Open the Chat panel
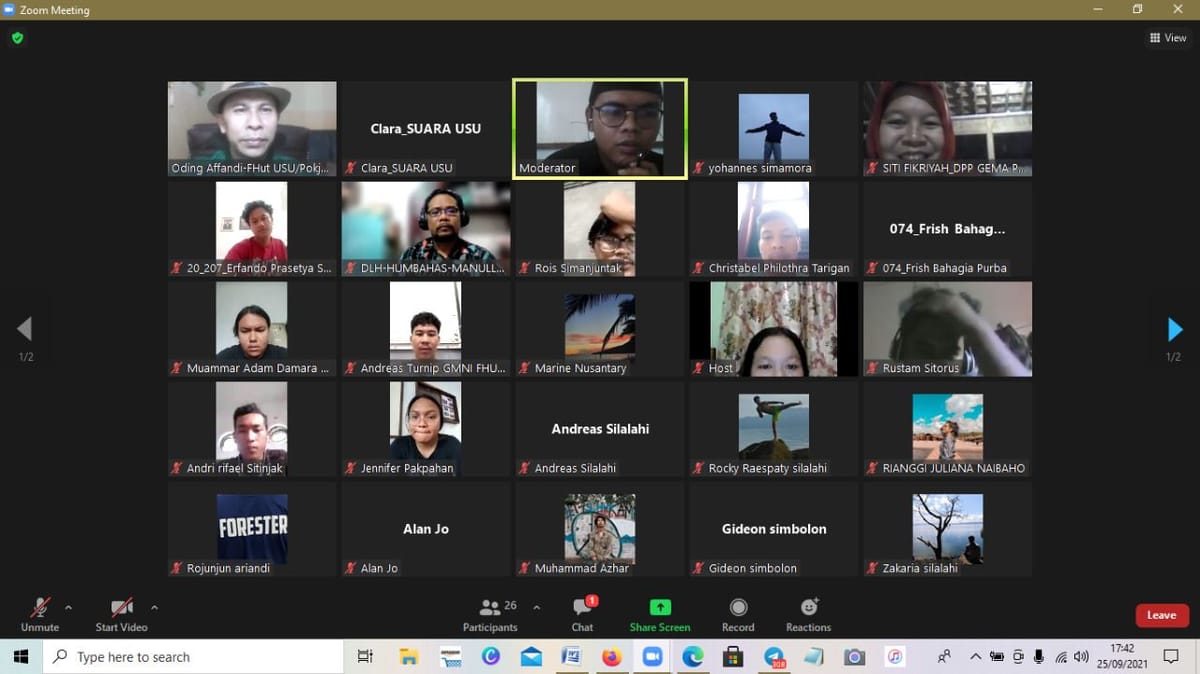This screenshot has width=1200, height=674. [x=582, y=614]
